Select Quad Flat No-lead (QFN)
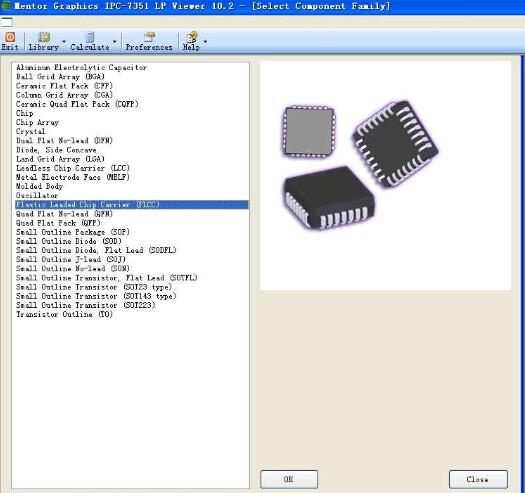The height and width of the screenshot is (493, 525). tap(64, 214)
